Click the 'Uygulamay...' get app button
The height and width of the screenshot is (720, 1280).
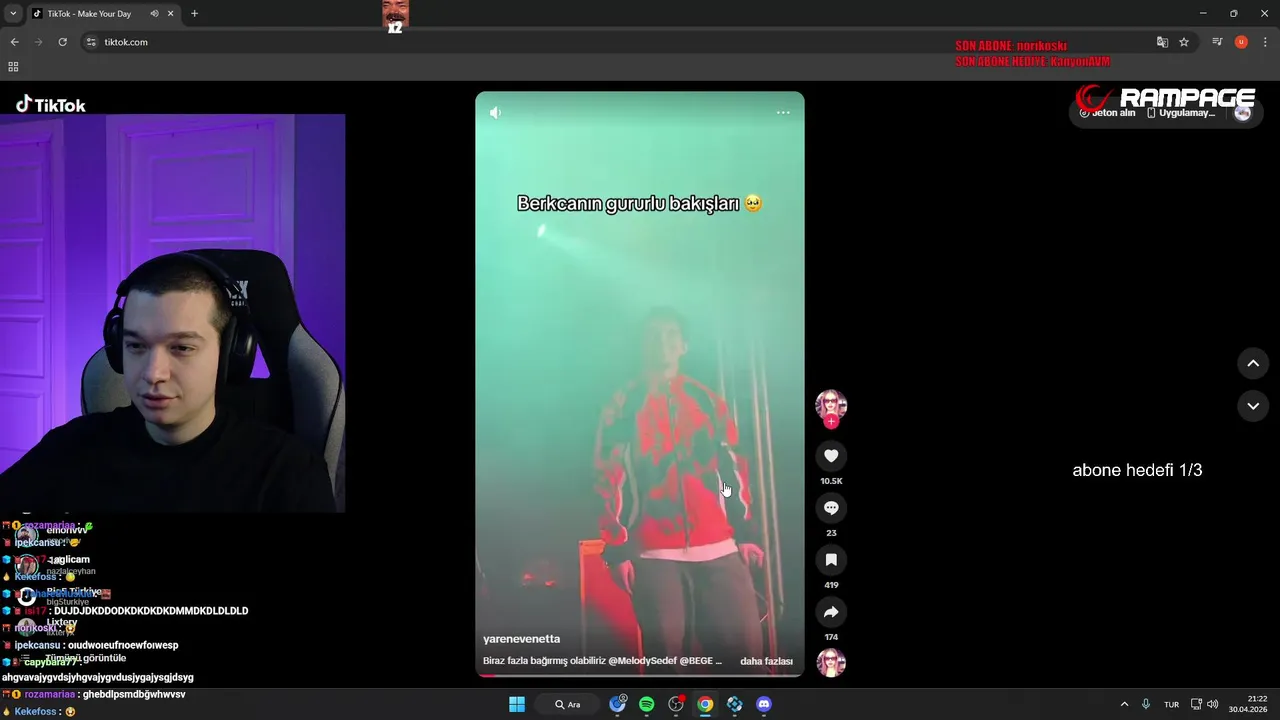[1180, 113]
